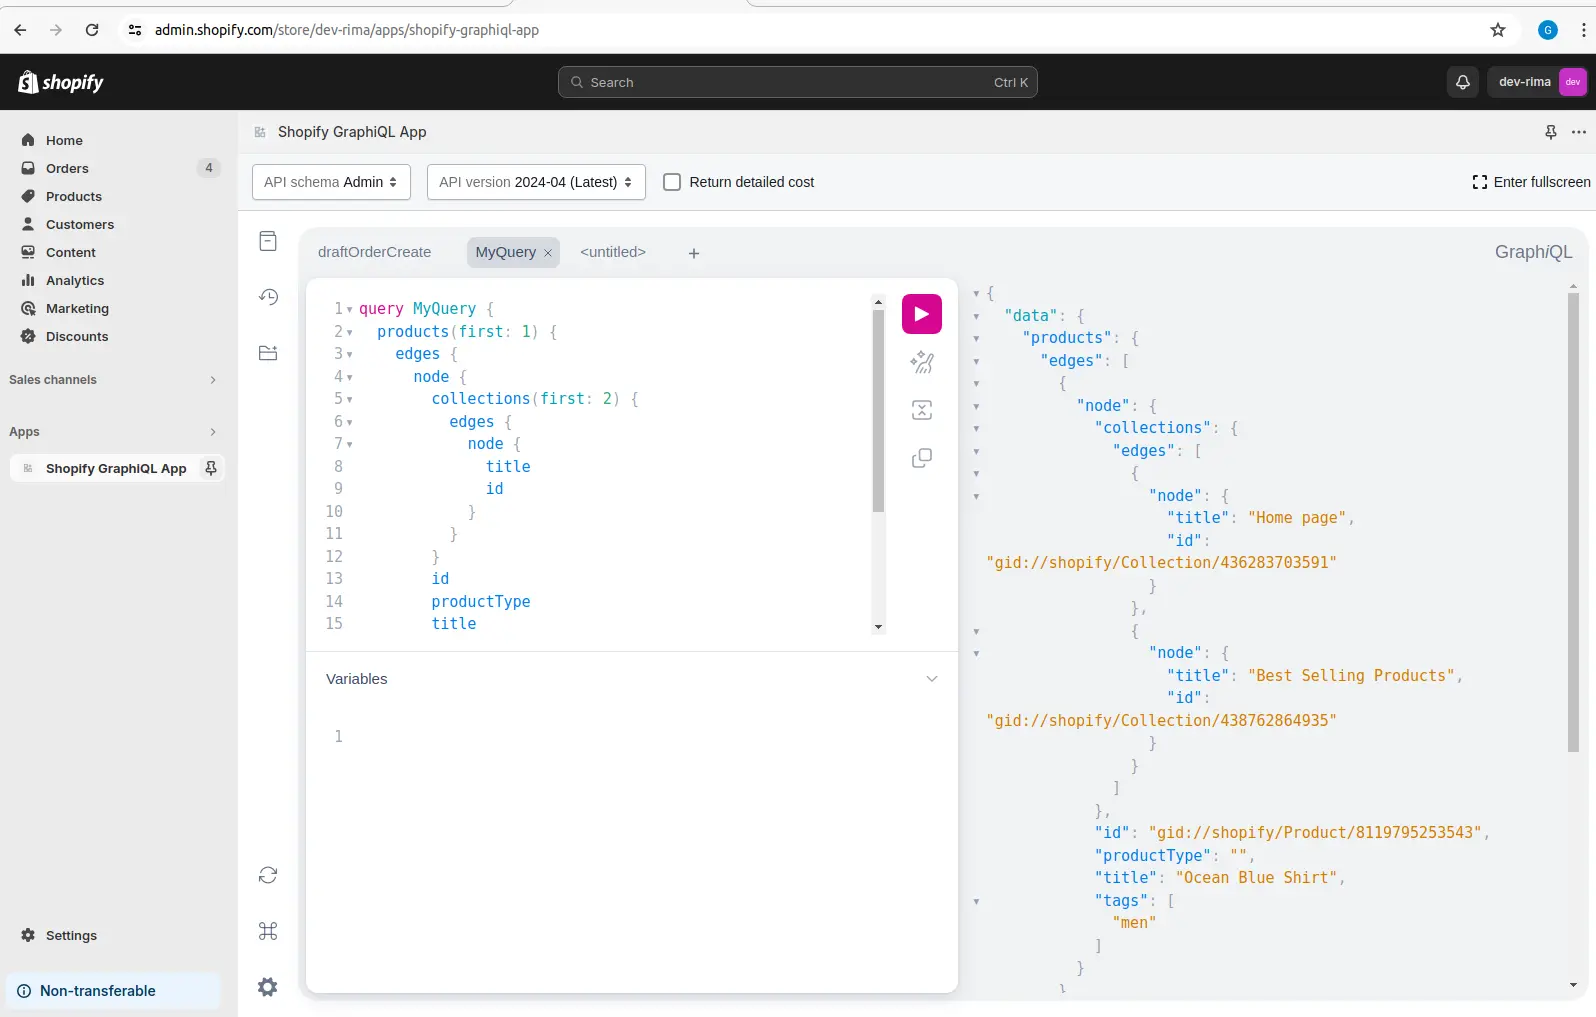Click the Merge fragments icon
The width and height of the screenshot is (1596, 1017).
[921, 410]
